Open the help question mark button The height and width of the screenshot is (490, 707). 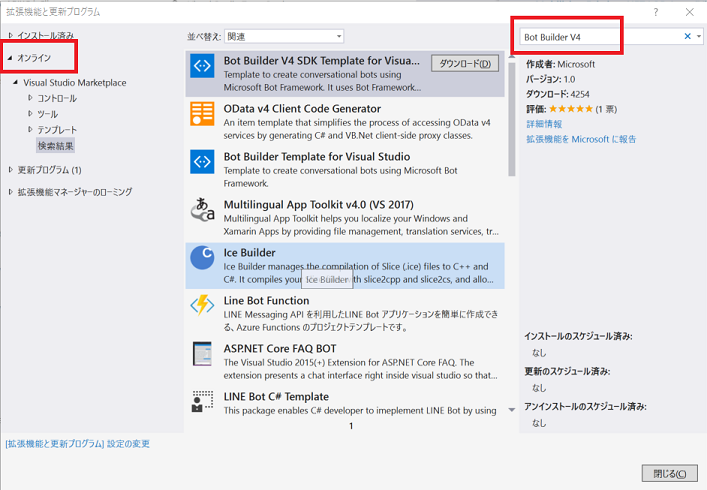coord(656,12)
